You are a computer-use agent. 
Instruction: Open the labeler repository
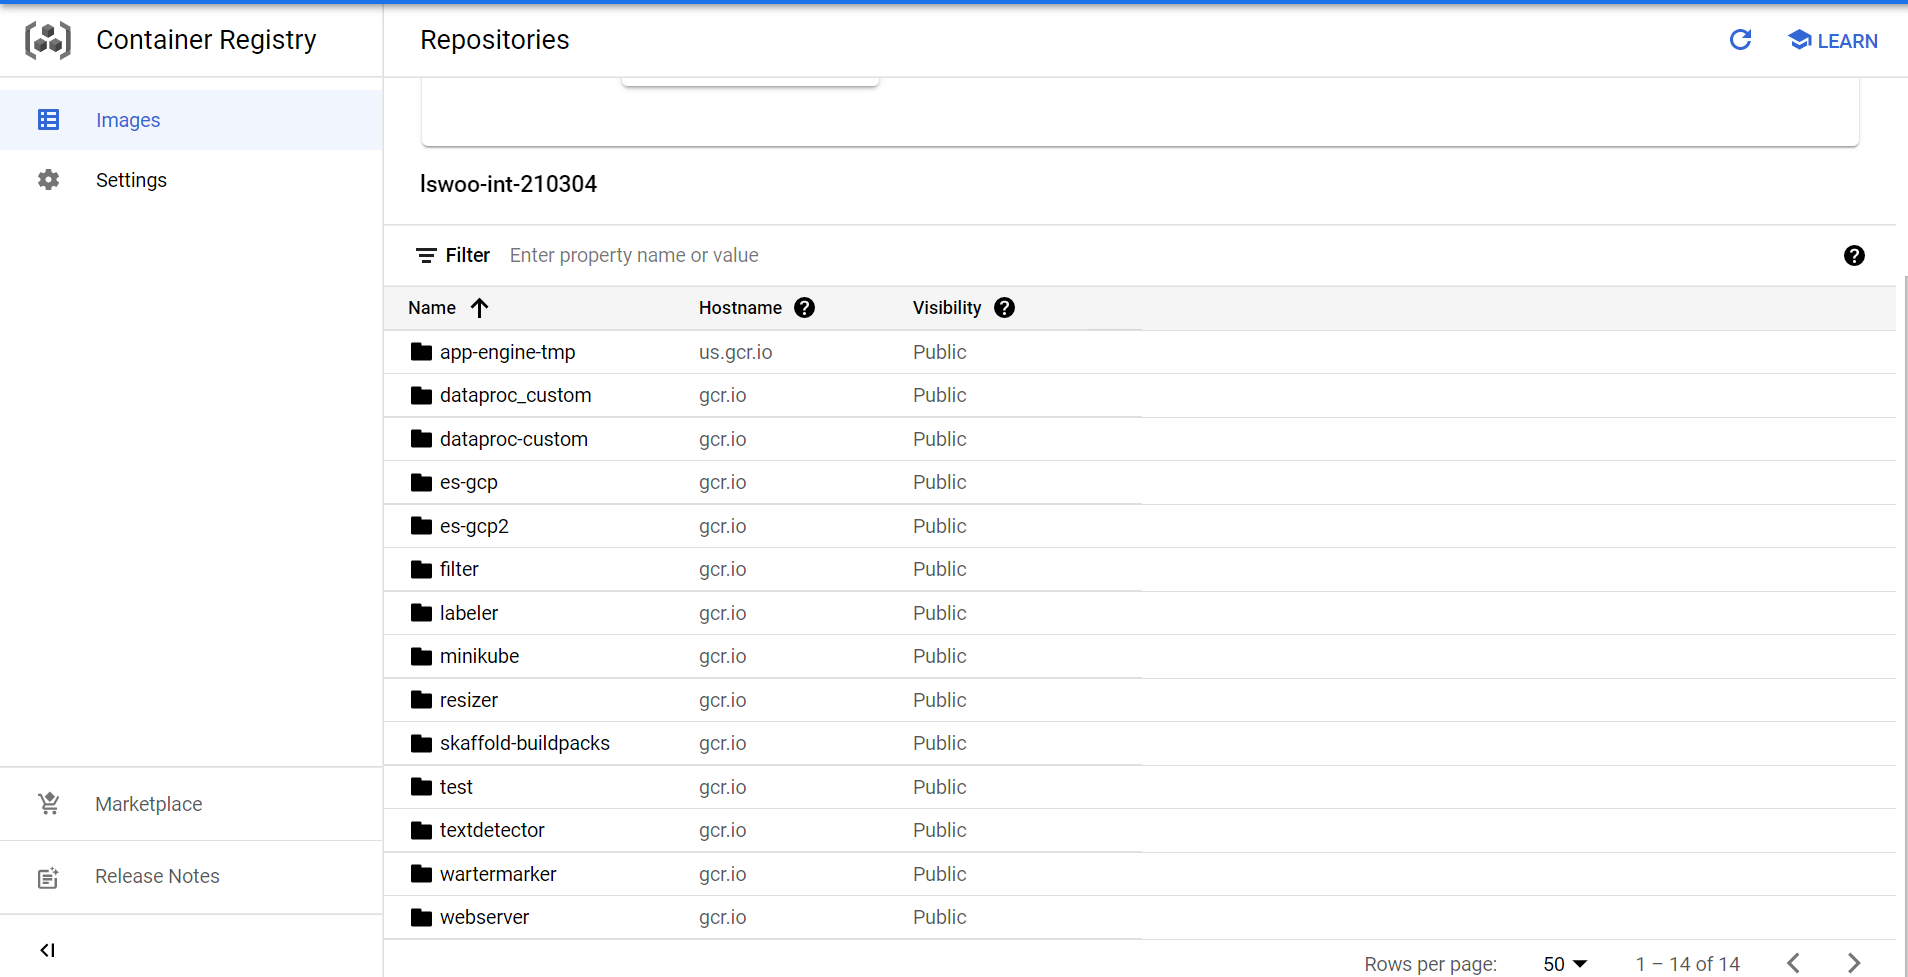[469, 613]
